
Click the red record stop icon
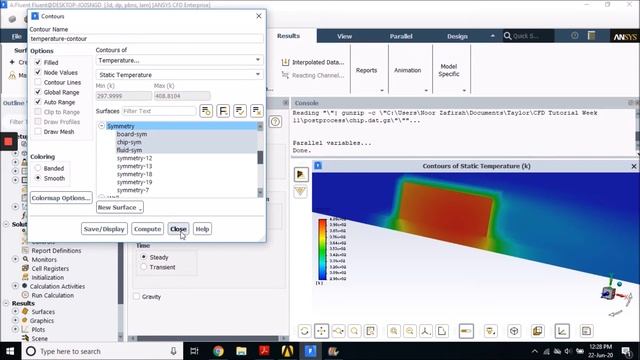point(8,142)
